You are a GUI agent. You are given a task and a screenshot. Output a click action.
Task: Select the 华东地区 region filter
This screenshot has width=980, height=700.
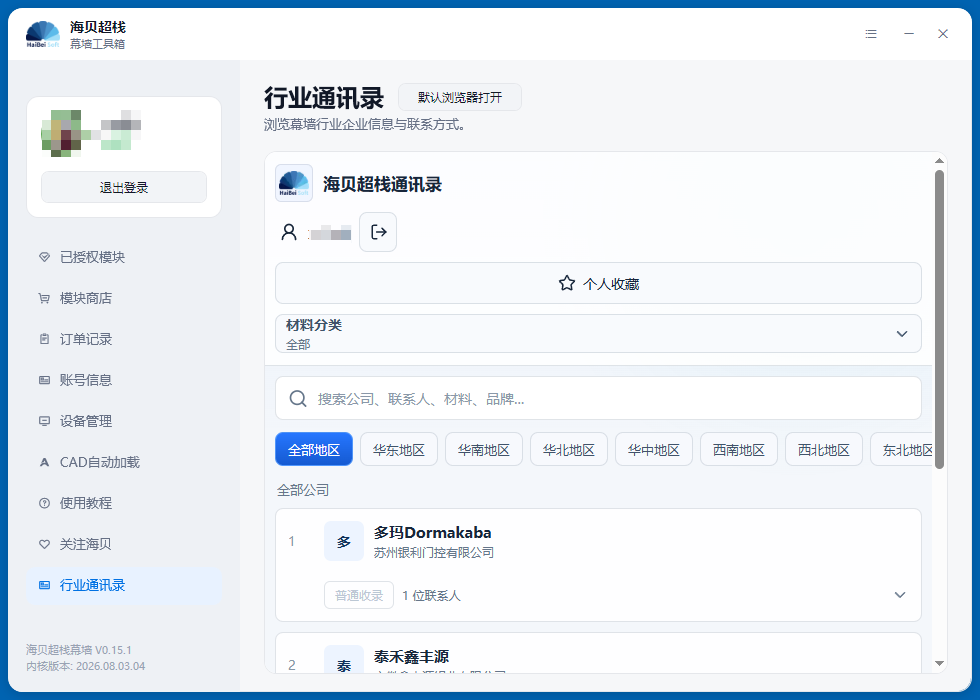(399, 449)
